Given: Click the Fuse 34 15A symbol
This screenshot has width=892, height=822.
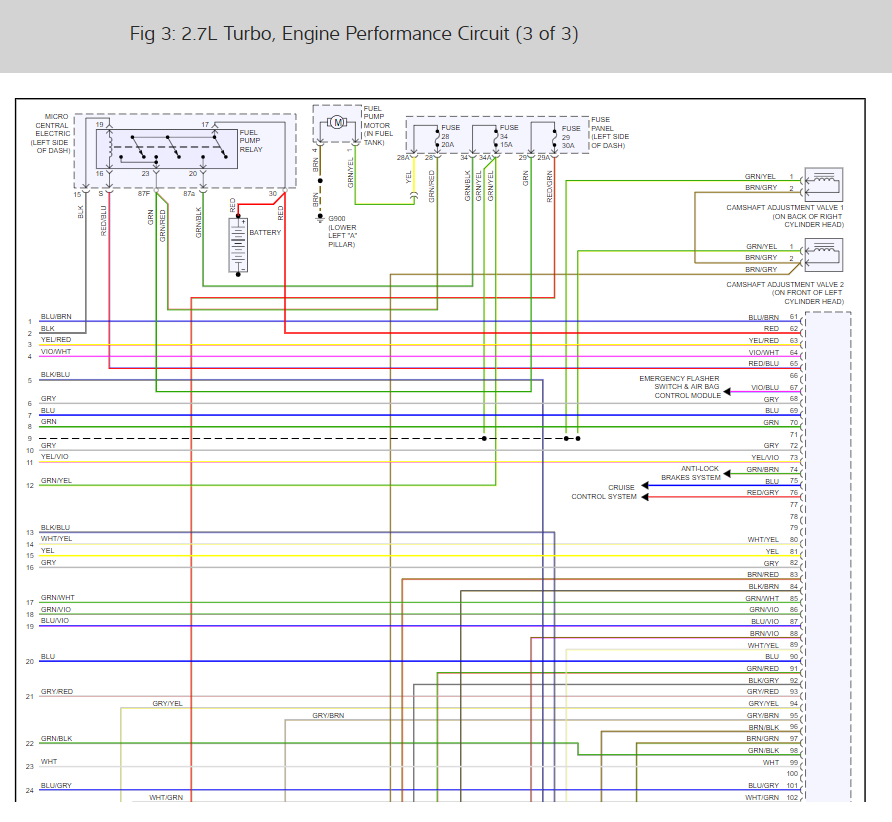Looking at the screenshot, I should (495, 139).
